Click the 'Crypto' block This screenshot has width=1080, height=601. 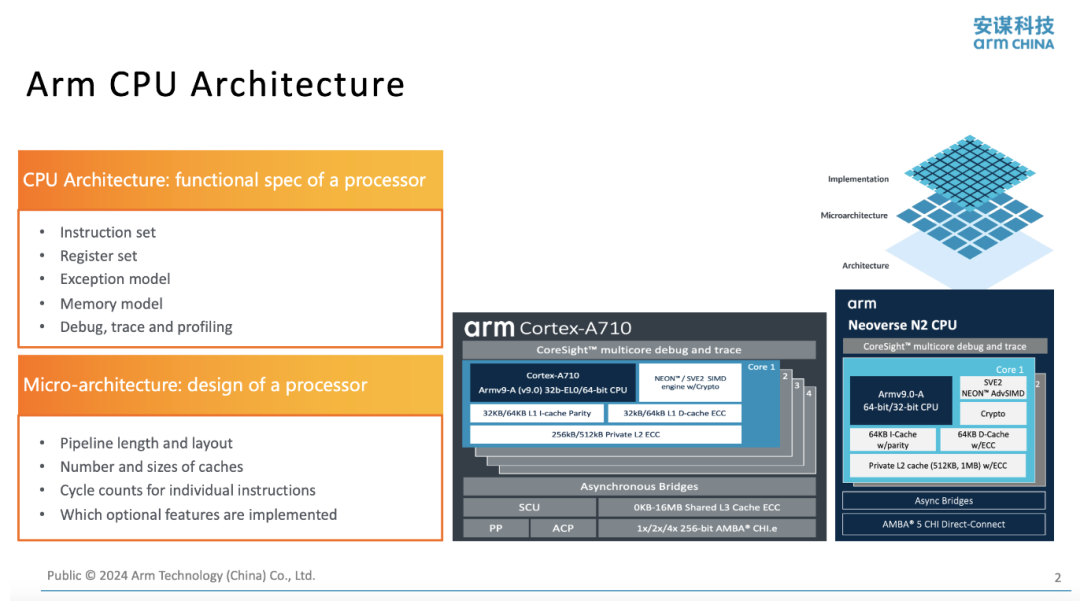993,414
